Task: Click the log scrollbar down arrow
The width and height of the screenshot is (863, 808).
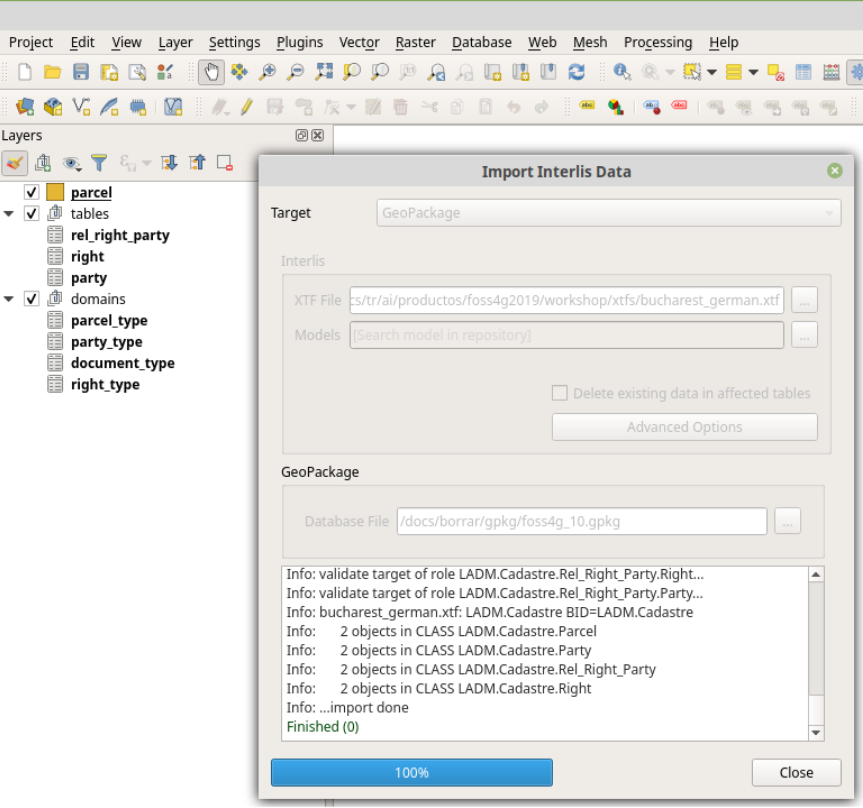Action: pyautogui.click(x=816, y=733)
